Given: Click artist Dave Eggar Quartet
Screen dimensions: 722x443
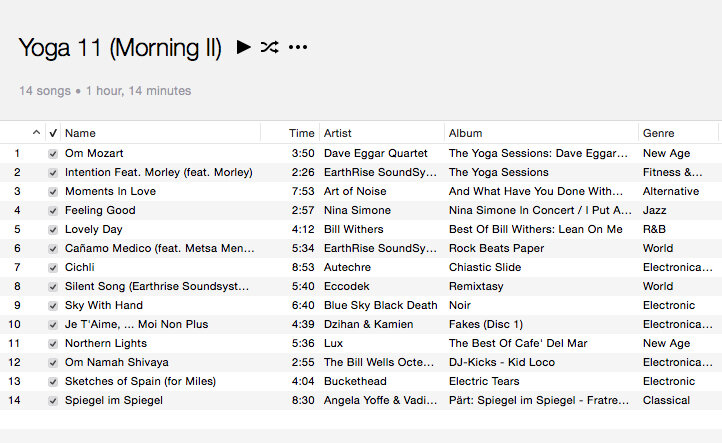Looking at the screenshot, I should (375, 153).
